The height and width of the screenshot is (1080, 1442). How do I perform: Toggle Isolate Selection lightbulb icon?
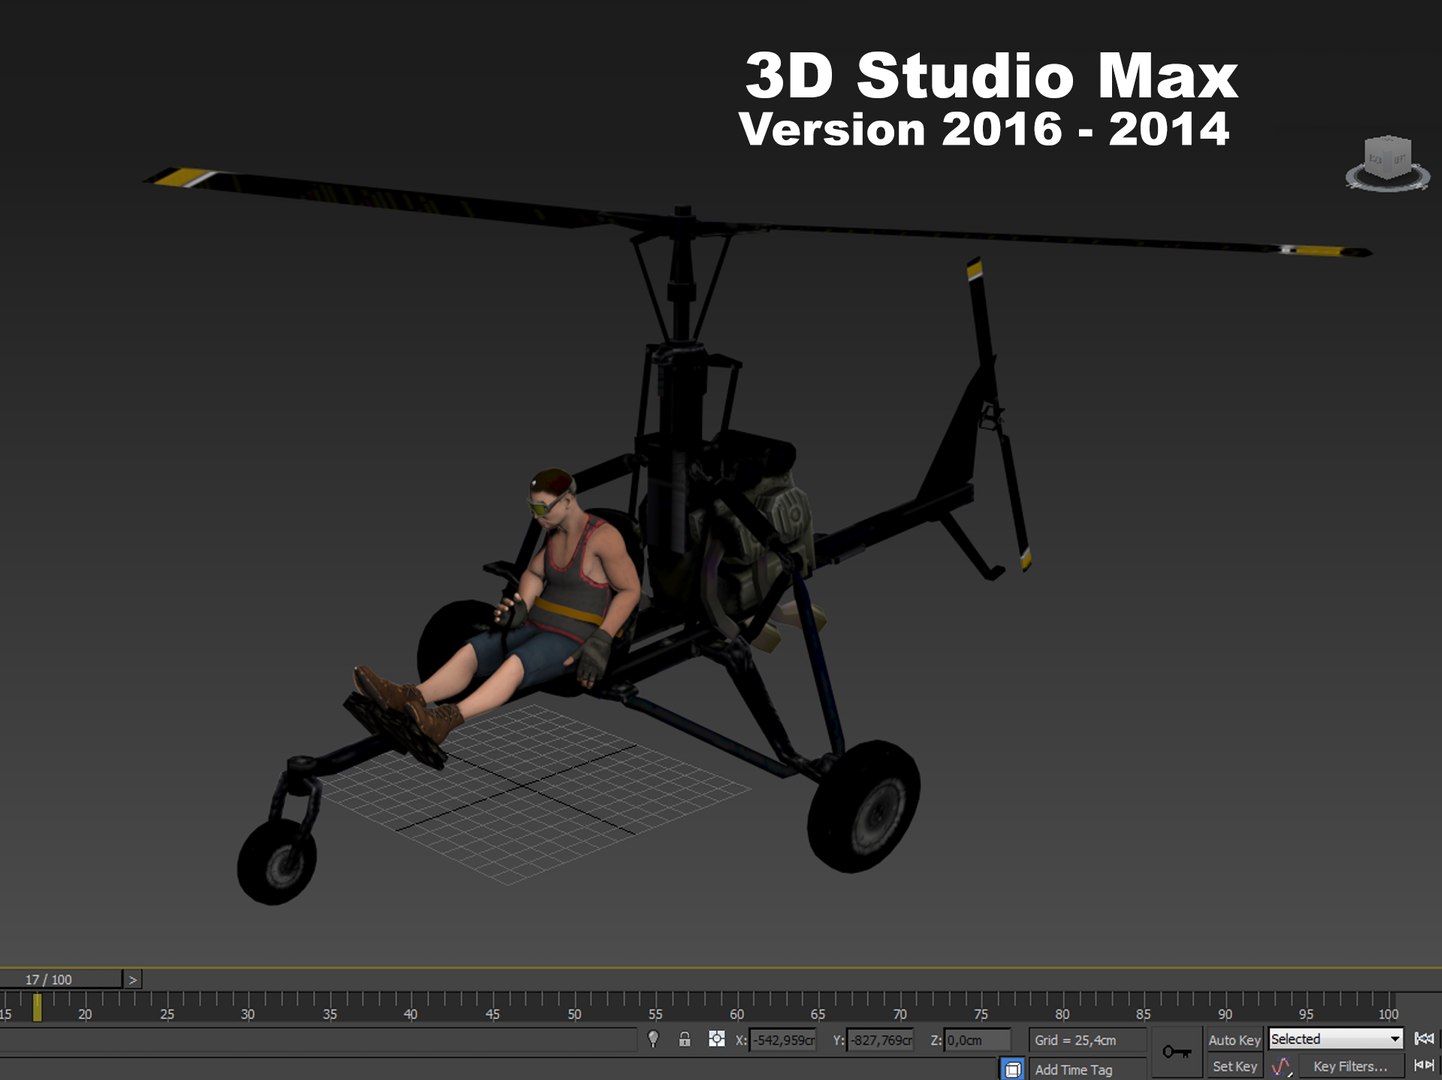point(653,1039)
